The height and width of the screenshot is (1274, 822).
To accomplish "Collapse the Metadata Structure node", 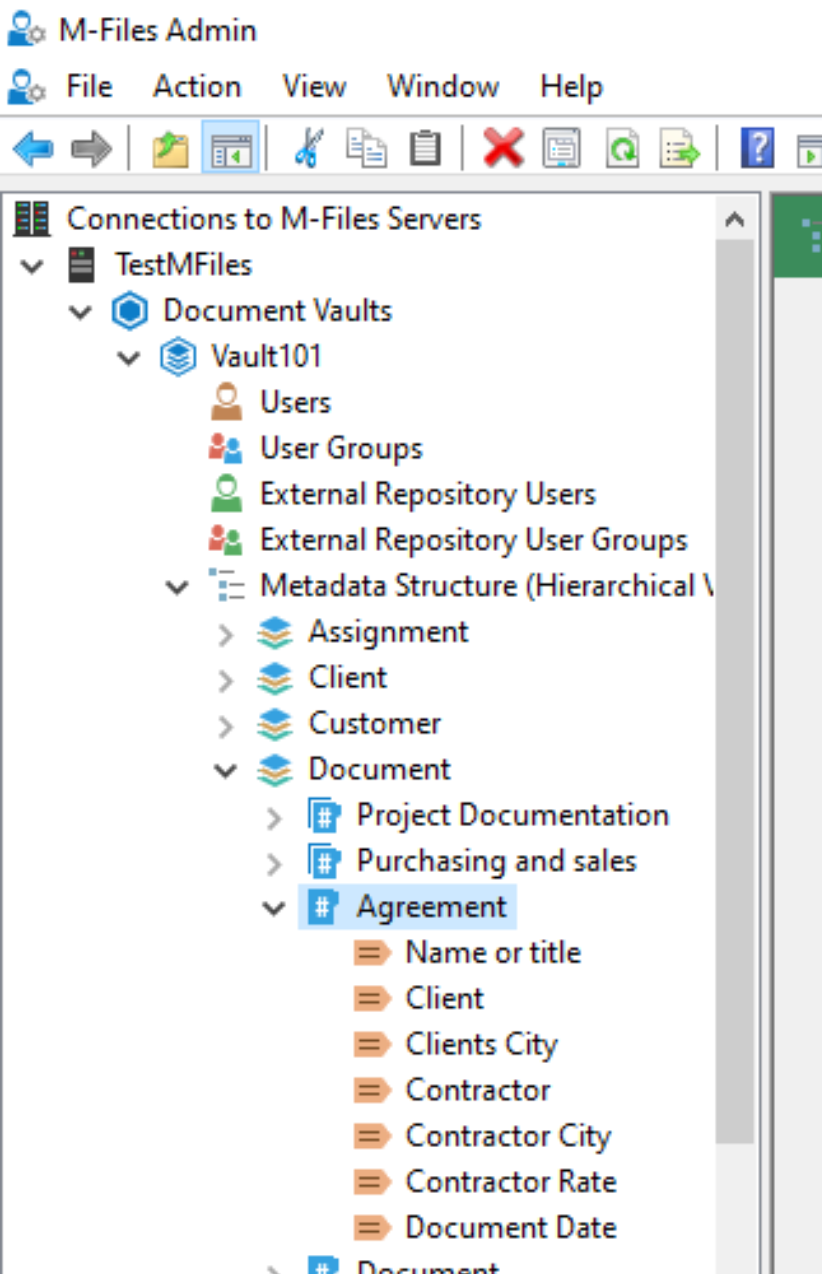I will click(x=177, y=587).
